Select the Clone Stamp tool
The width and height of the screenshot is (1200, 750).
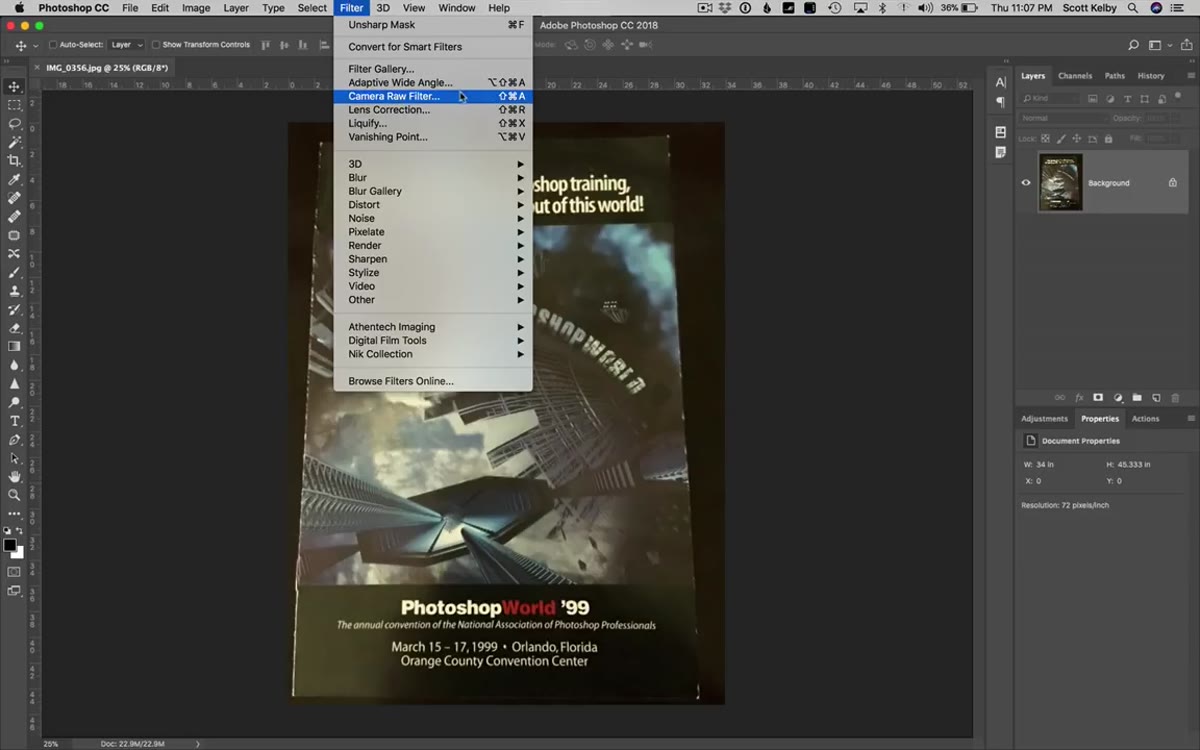[x=14, y=291]
